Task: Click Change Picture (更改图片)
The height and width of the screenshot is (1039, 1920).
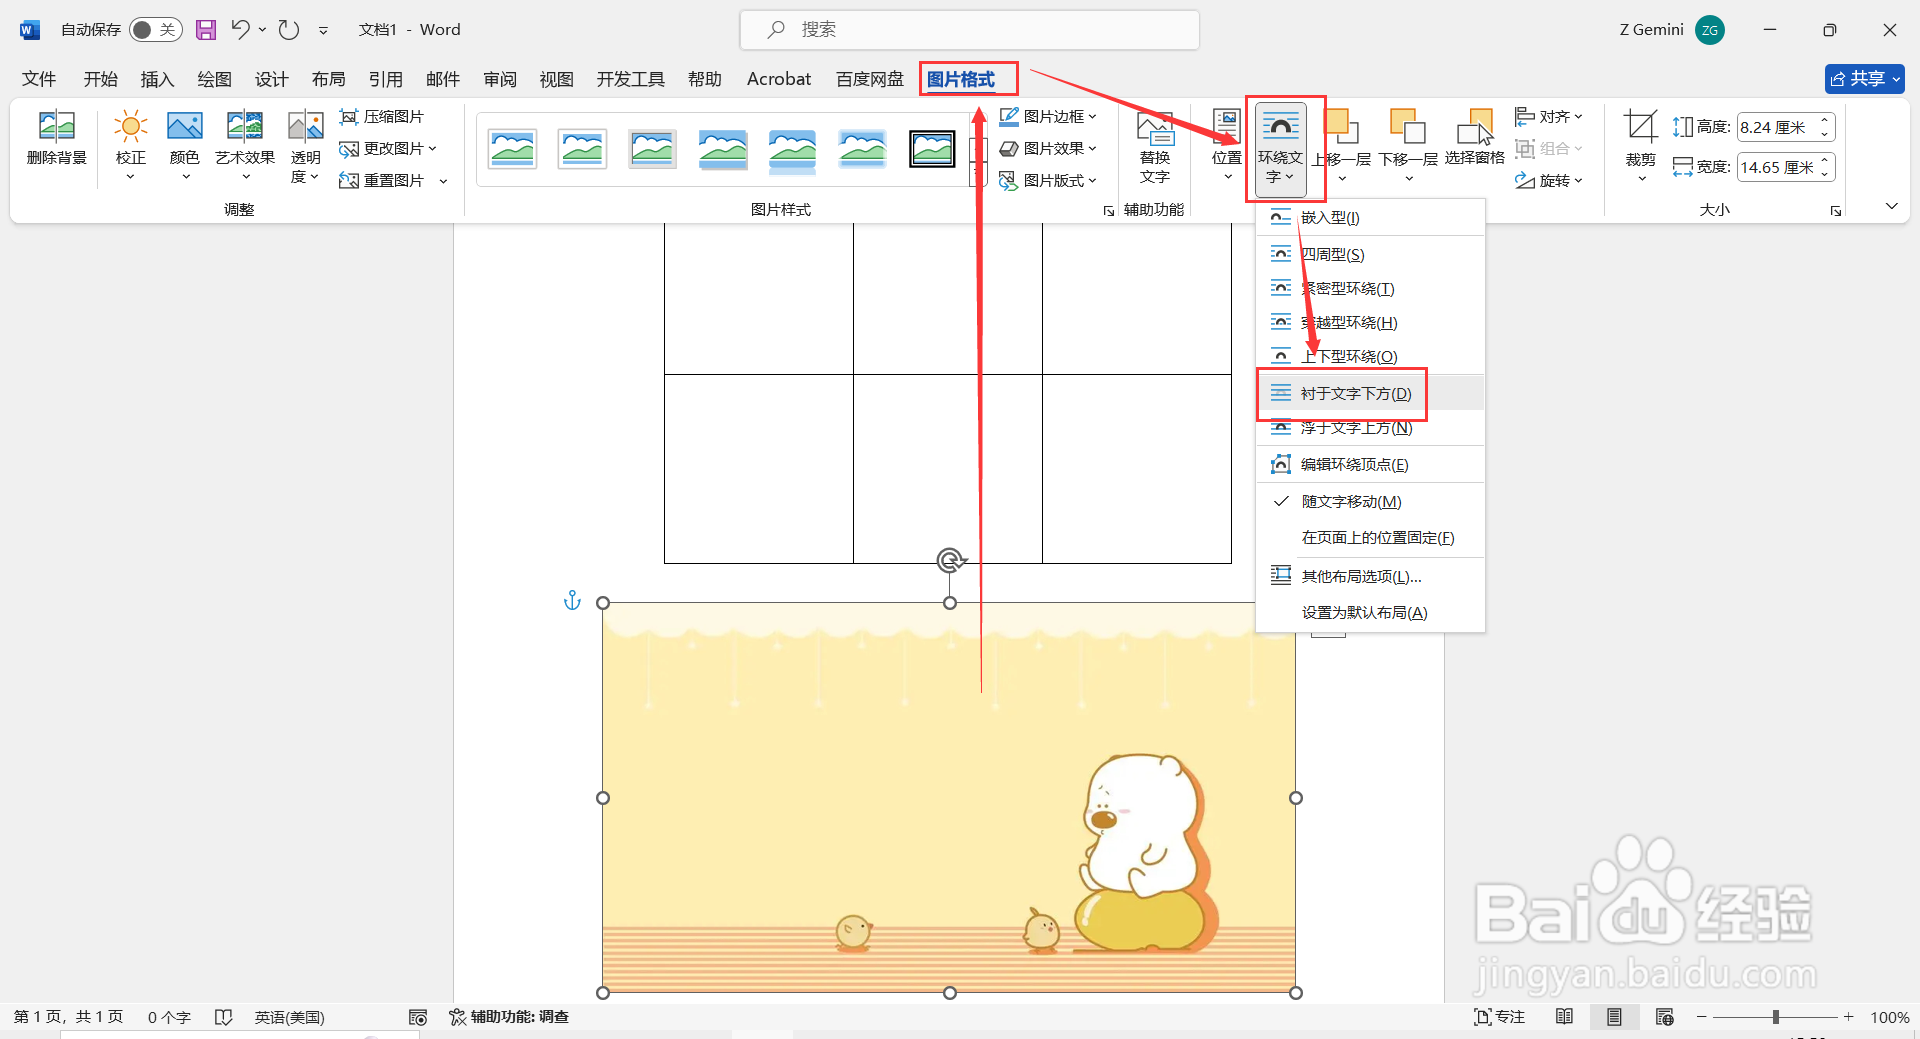Action: 388,149
